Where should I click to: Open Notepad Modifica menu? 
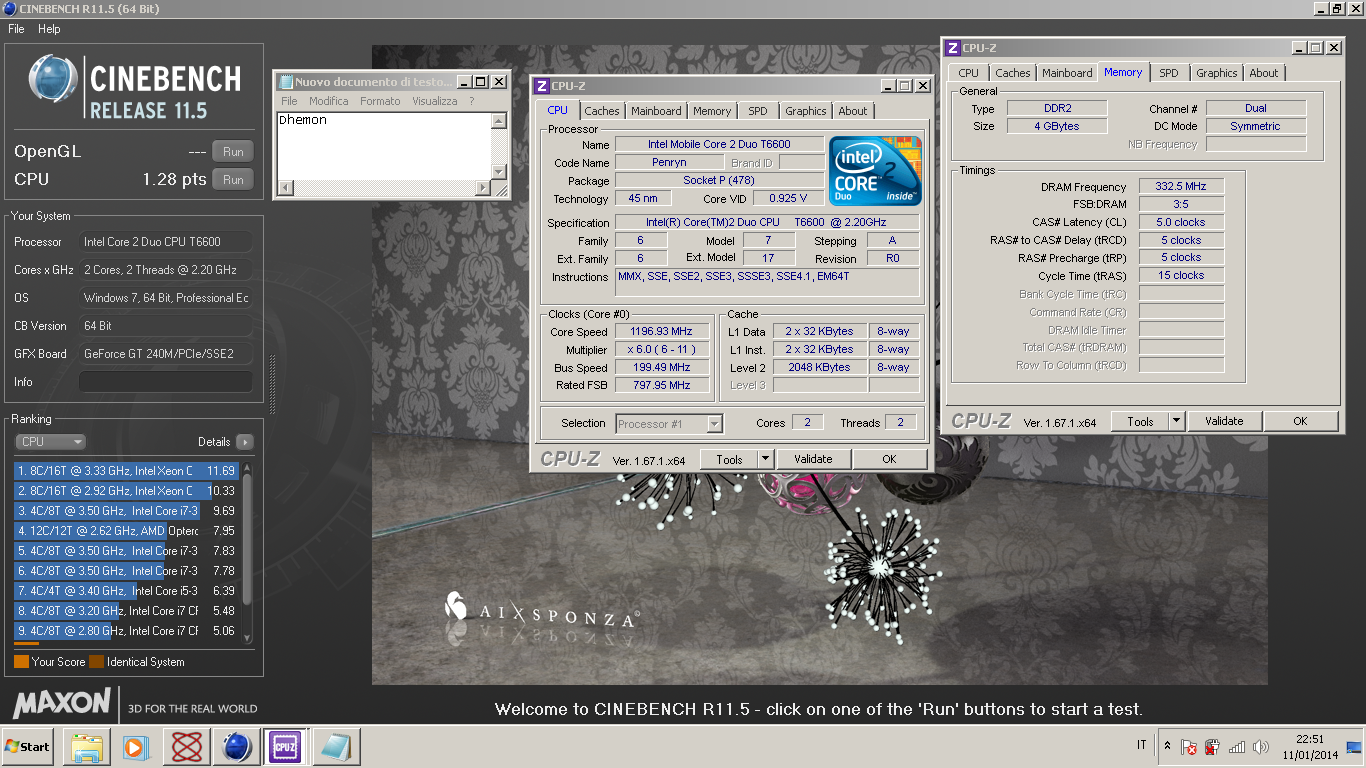[329, 101]
